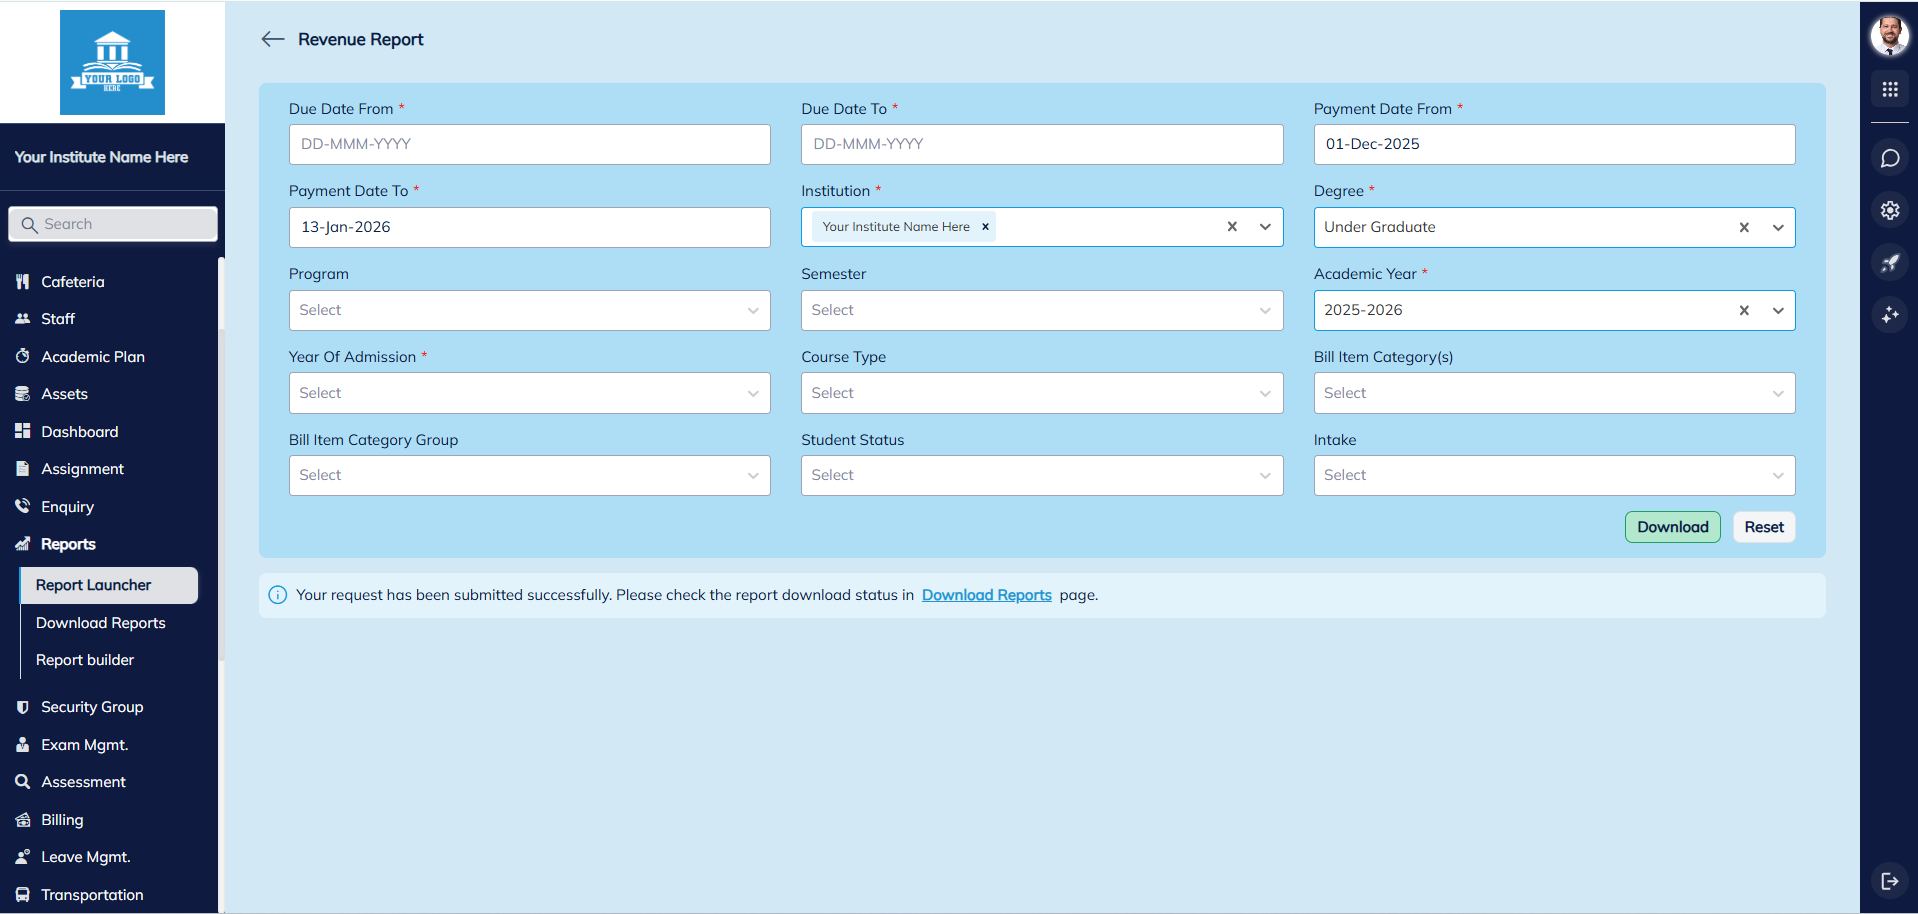
Task: Open the Report builder
Action: (85, 659)
